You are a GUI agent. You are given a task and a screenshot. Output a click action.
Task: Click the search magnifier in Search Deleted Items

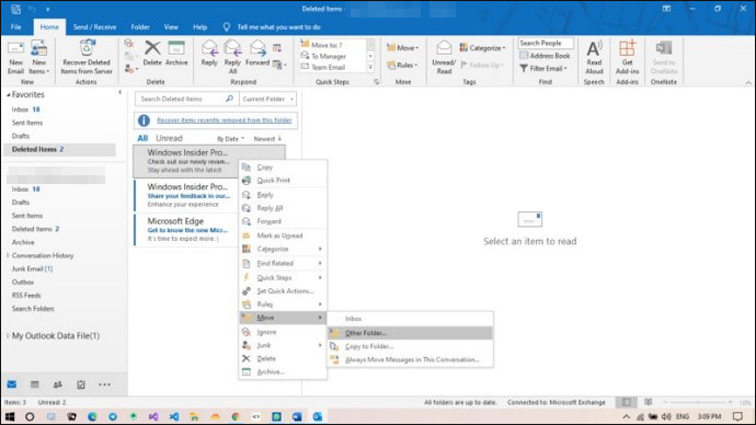pos(230,98)
